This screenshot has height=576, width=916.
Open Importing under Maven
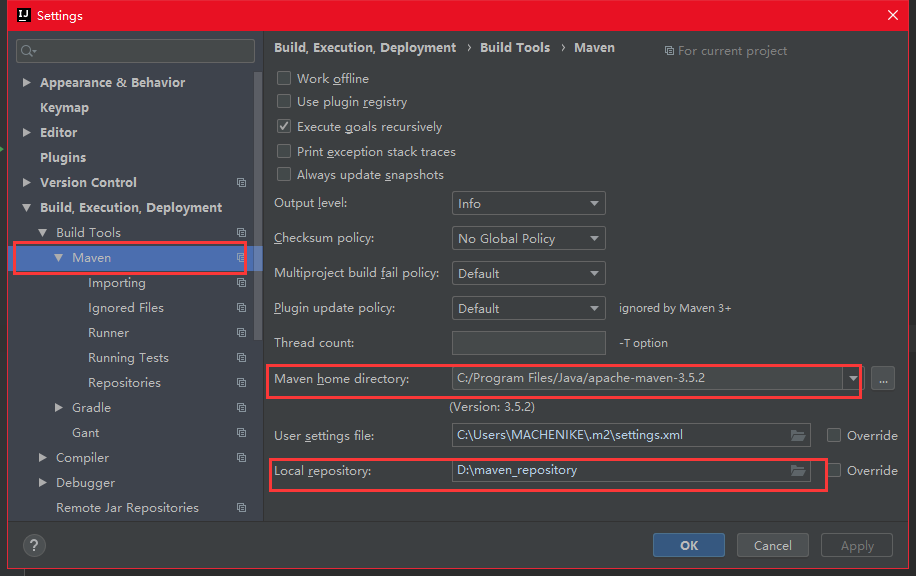pos(117,283)
